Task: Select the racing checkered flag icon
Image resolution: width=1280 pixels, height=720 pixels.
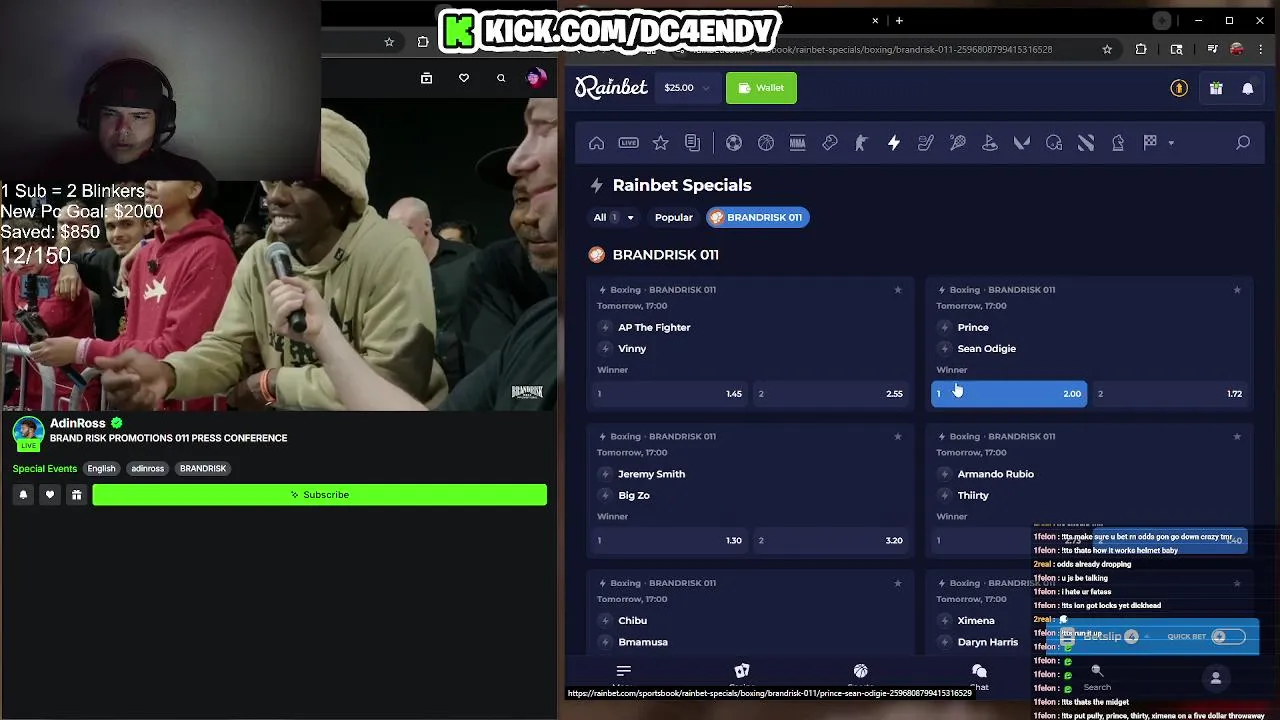Action: click(x=1150, y=142)
